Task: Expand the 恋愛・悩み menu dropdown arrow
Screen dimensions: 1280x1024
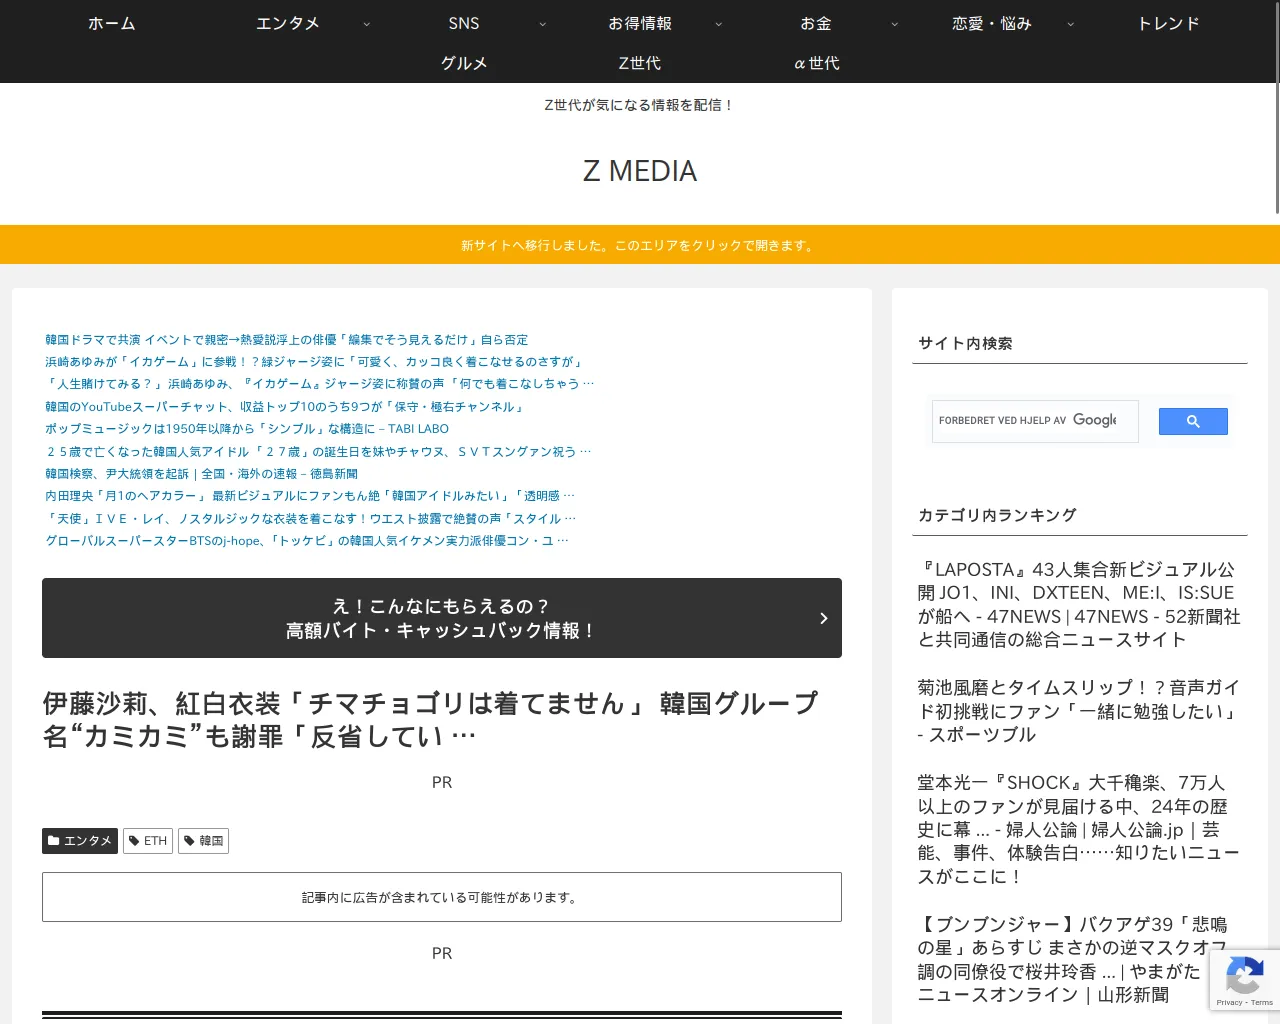Action: (x=1071, y=24)
